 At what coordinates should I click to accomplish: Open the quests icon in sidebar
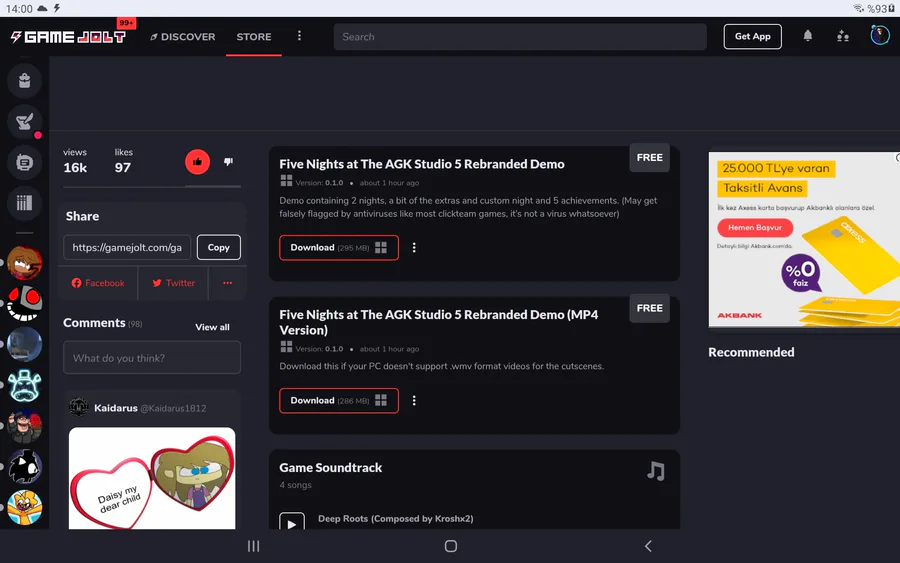[24, 122]
